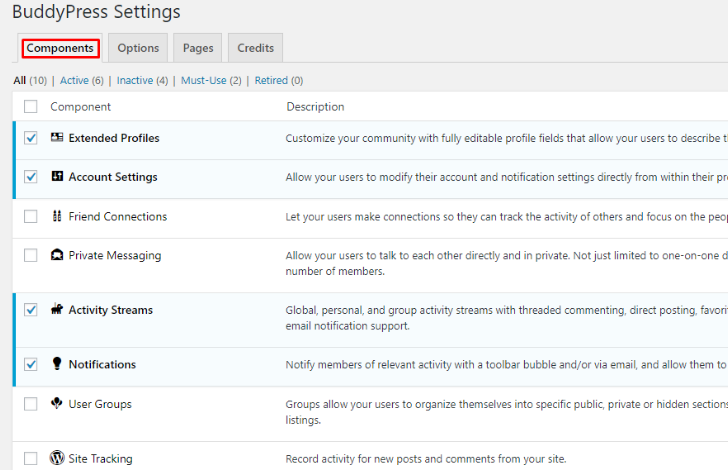Click the Site Tracking description text
Screen dimensions: 728x472
tap(426, 459)
